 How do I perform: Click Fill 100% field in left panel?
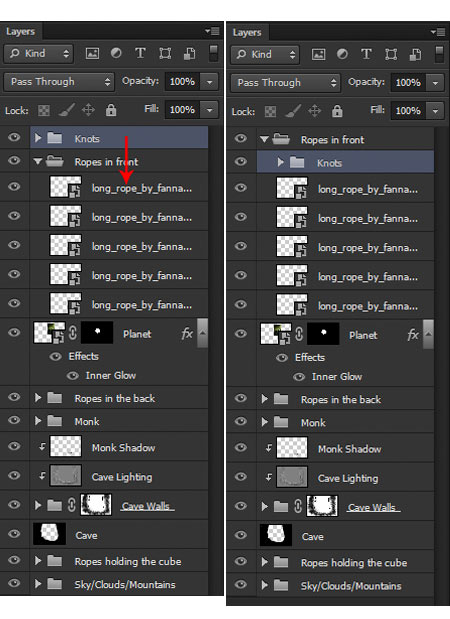[x=182, y=110]
